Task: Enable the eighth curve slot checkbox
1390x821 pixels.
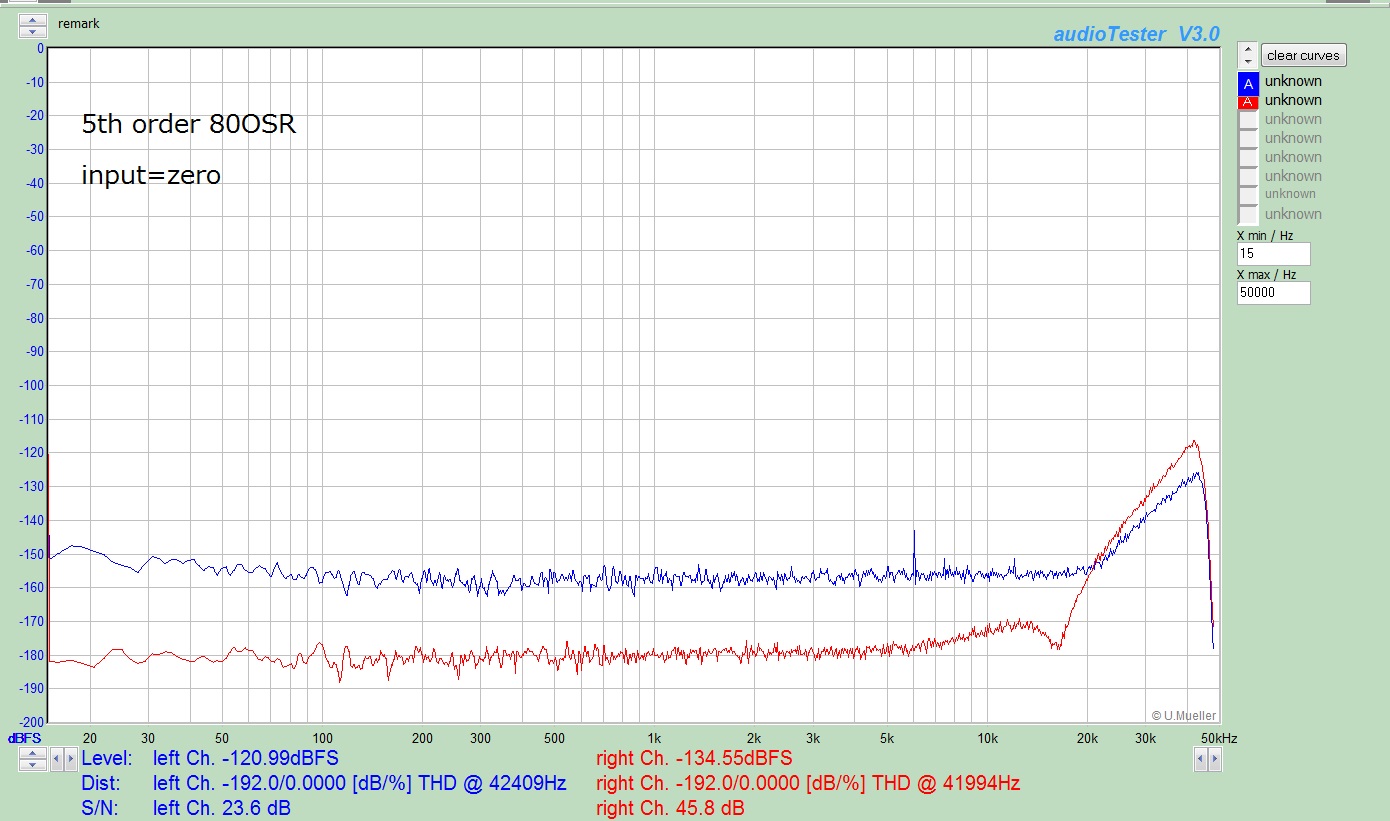Action: pyautogui.click(x=1247, y=214)
